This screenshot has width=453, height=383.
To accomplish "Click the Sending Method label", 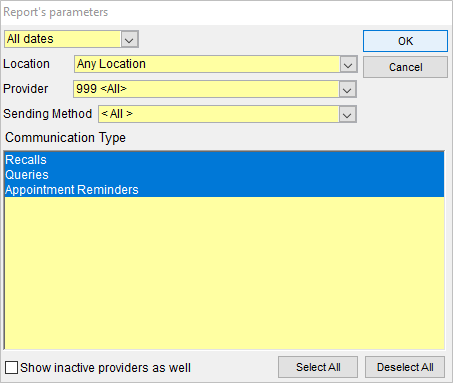I will (x=48, y=114).
